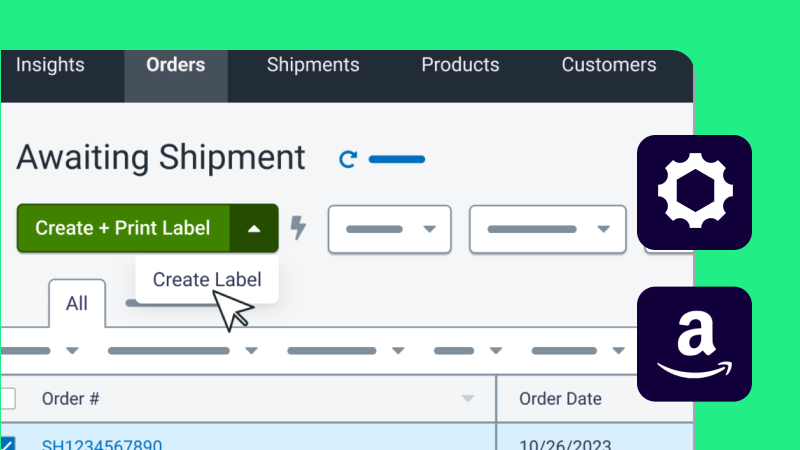Click the up arrow on green label button
The height and width of the screenshot is (450, 800).
(254, 229)
